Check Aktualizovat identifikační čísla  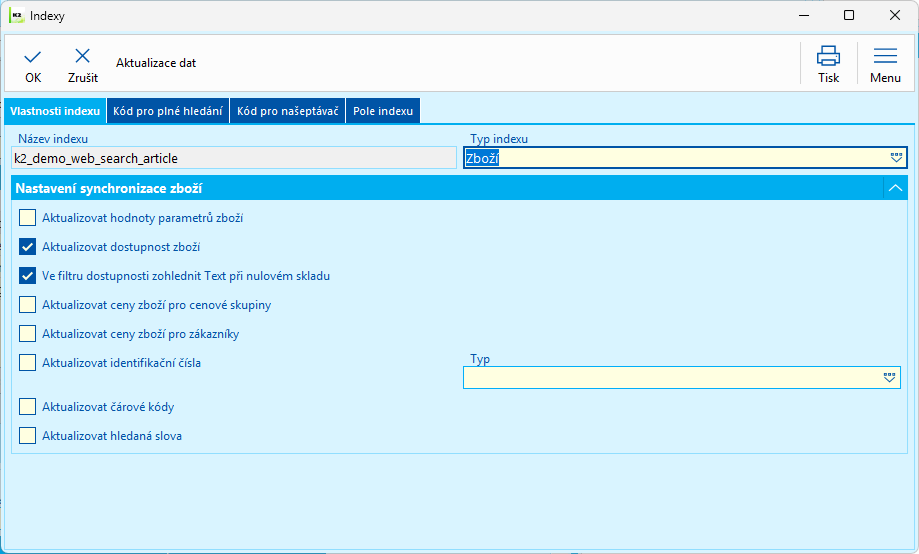coord(28,363)
